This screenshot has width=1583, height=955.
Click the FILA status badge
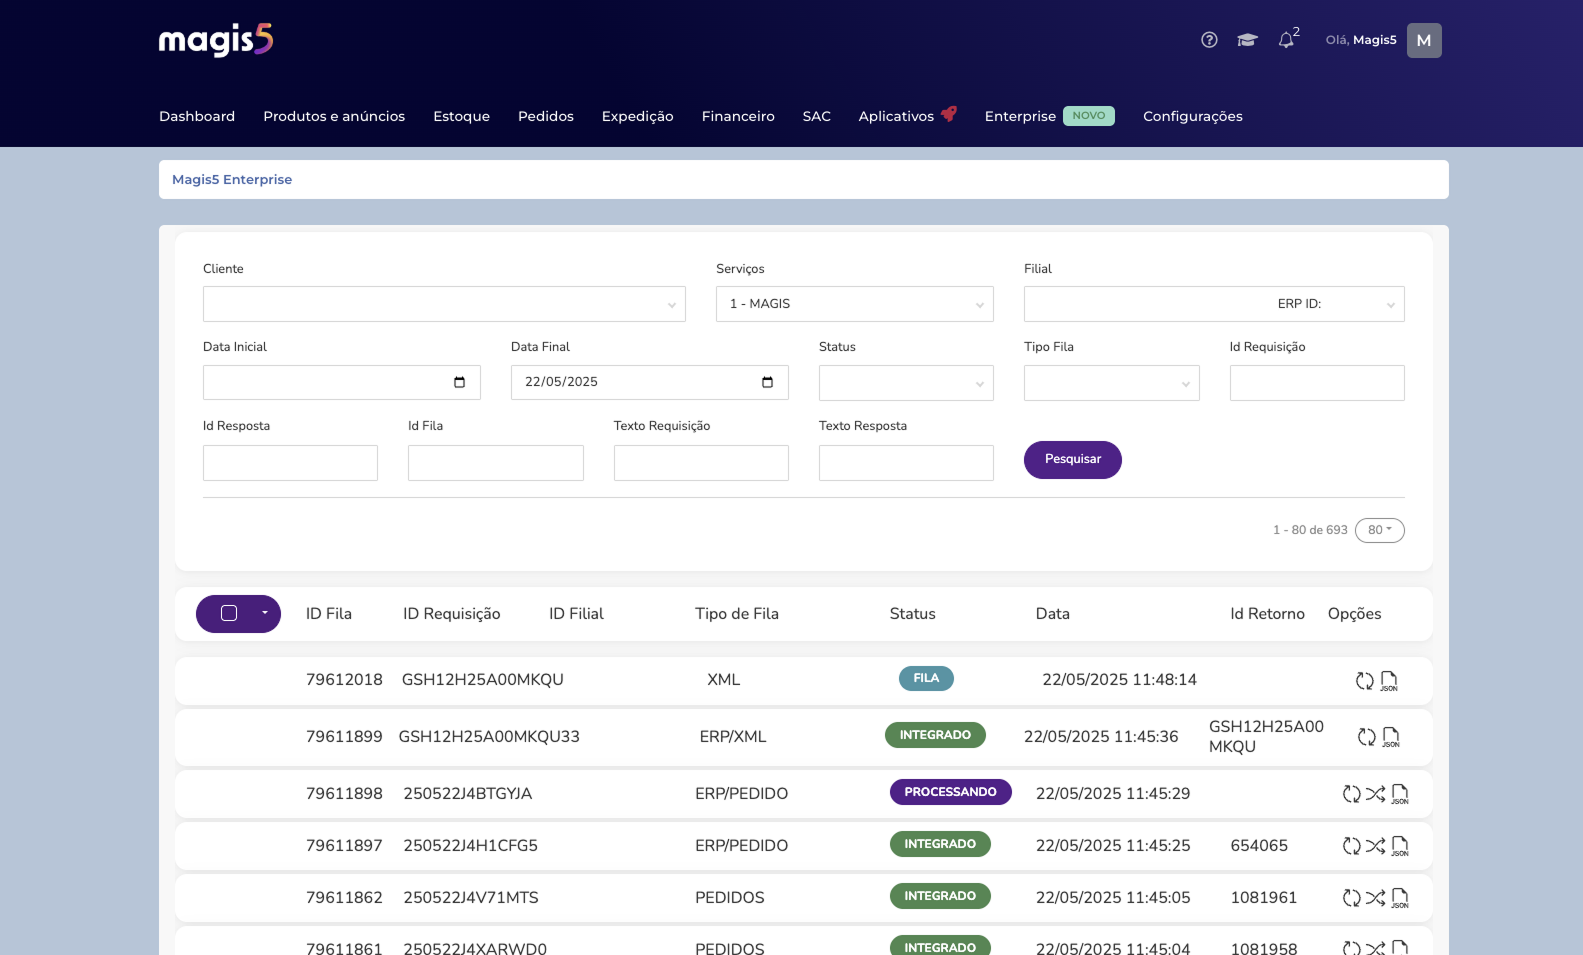(x=926, y=679)
